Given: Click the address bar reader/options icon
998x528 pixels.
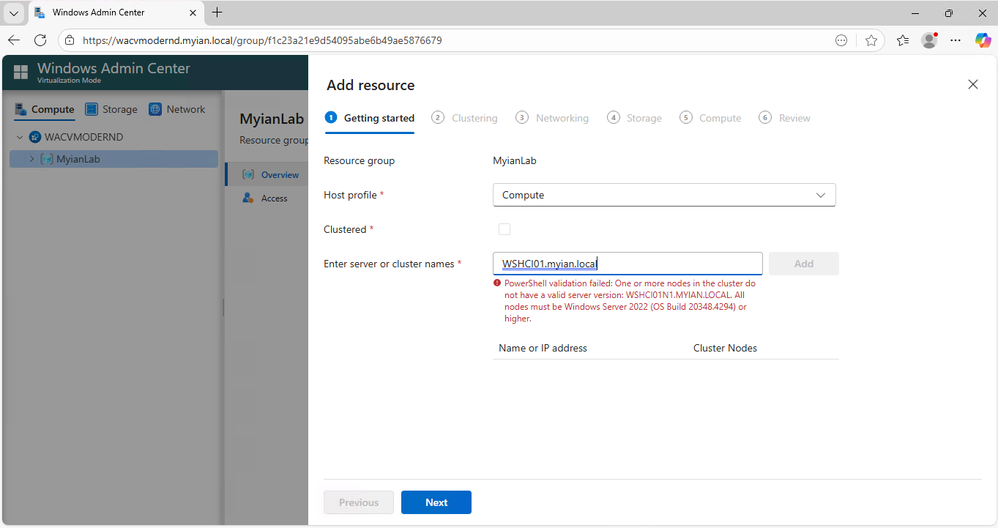Looking at the screenshot, I should point(841,40).
